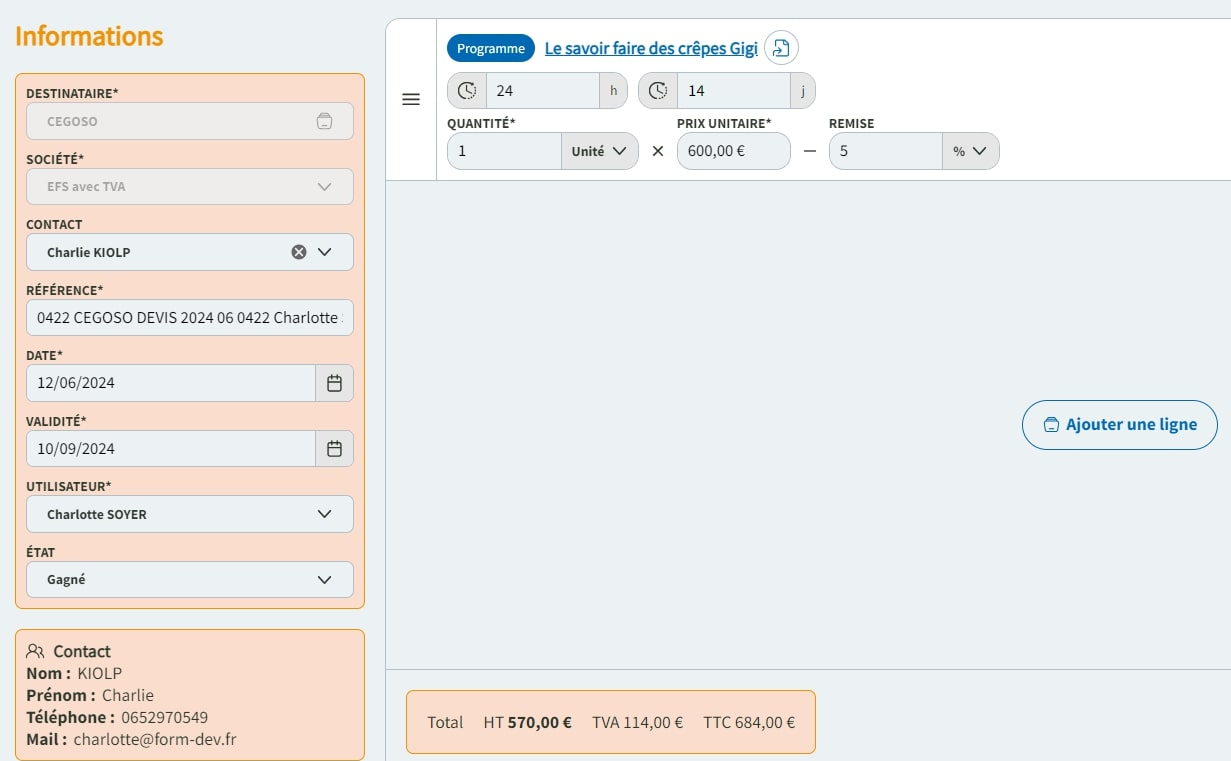1231x761 pixels.
Task: Click the clock icon next to hours field
Action: point(467,91)
